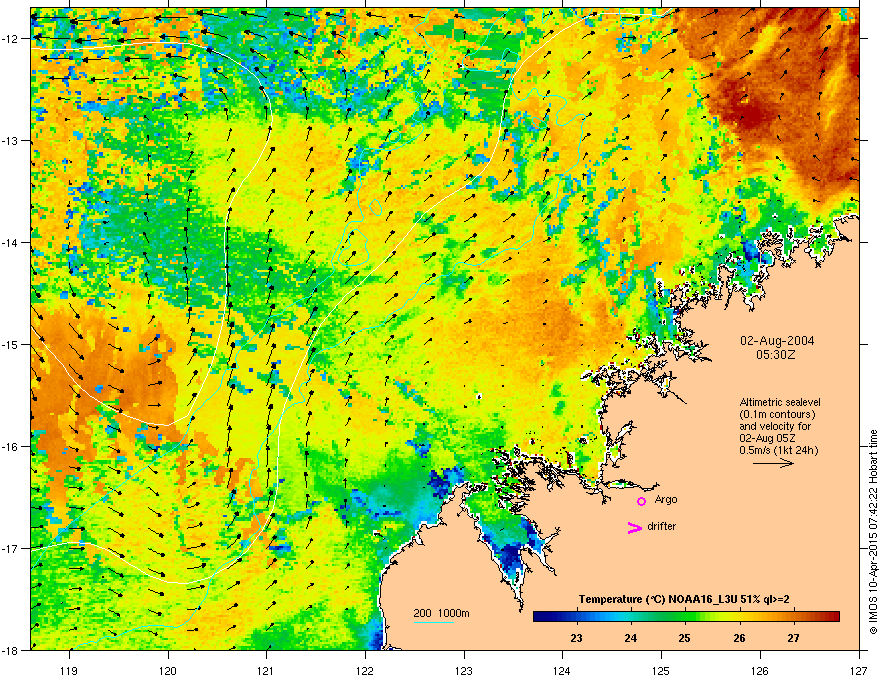
Task: Click the IMOS copyright timestamp text
Action: click(873, 532)
